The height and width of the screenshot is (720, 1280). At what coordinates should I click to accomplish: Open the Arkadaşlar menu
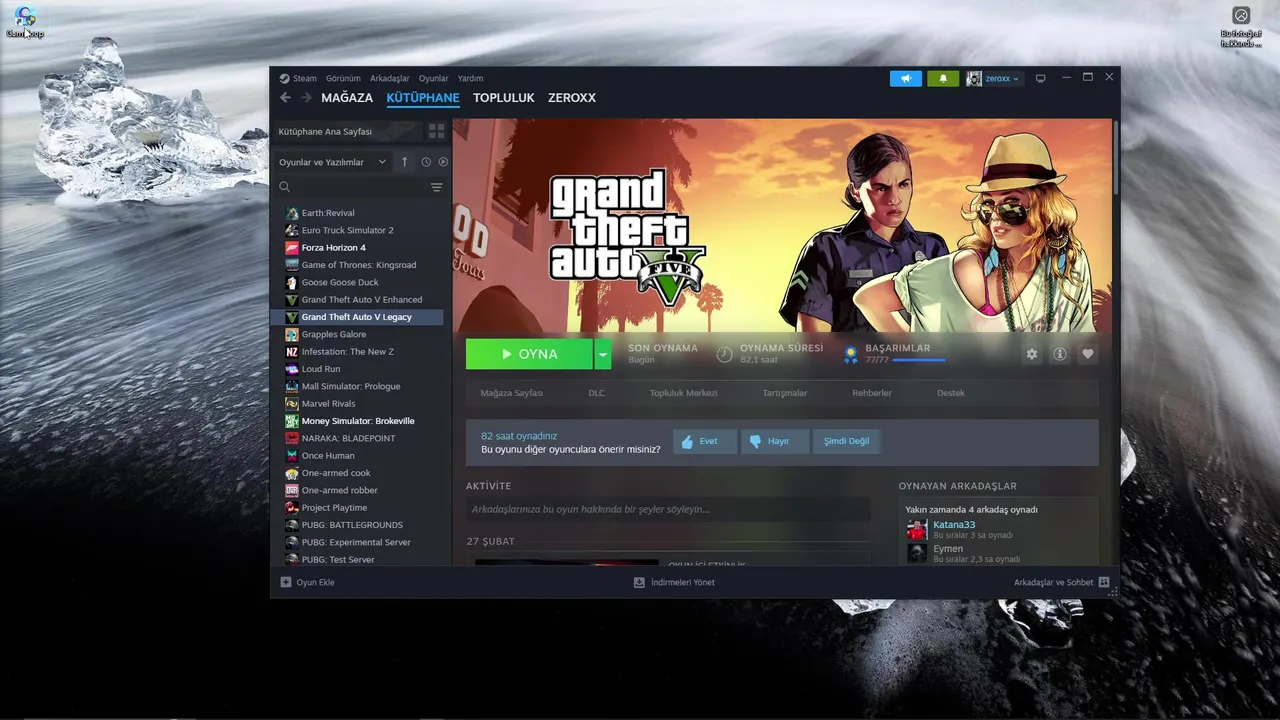coord(390,78)
